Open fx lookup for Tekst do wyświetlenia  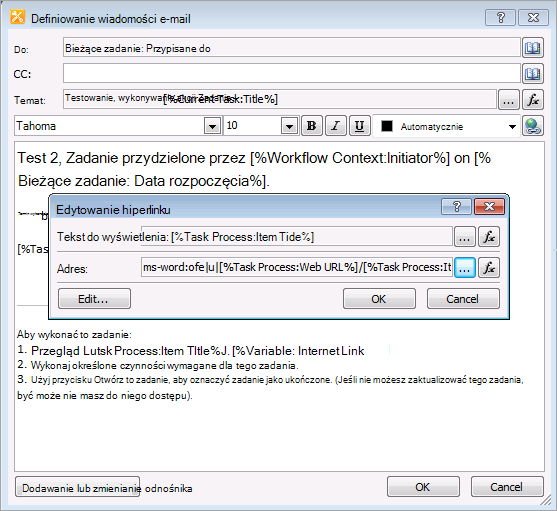click(x=489, y=237)
